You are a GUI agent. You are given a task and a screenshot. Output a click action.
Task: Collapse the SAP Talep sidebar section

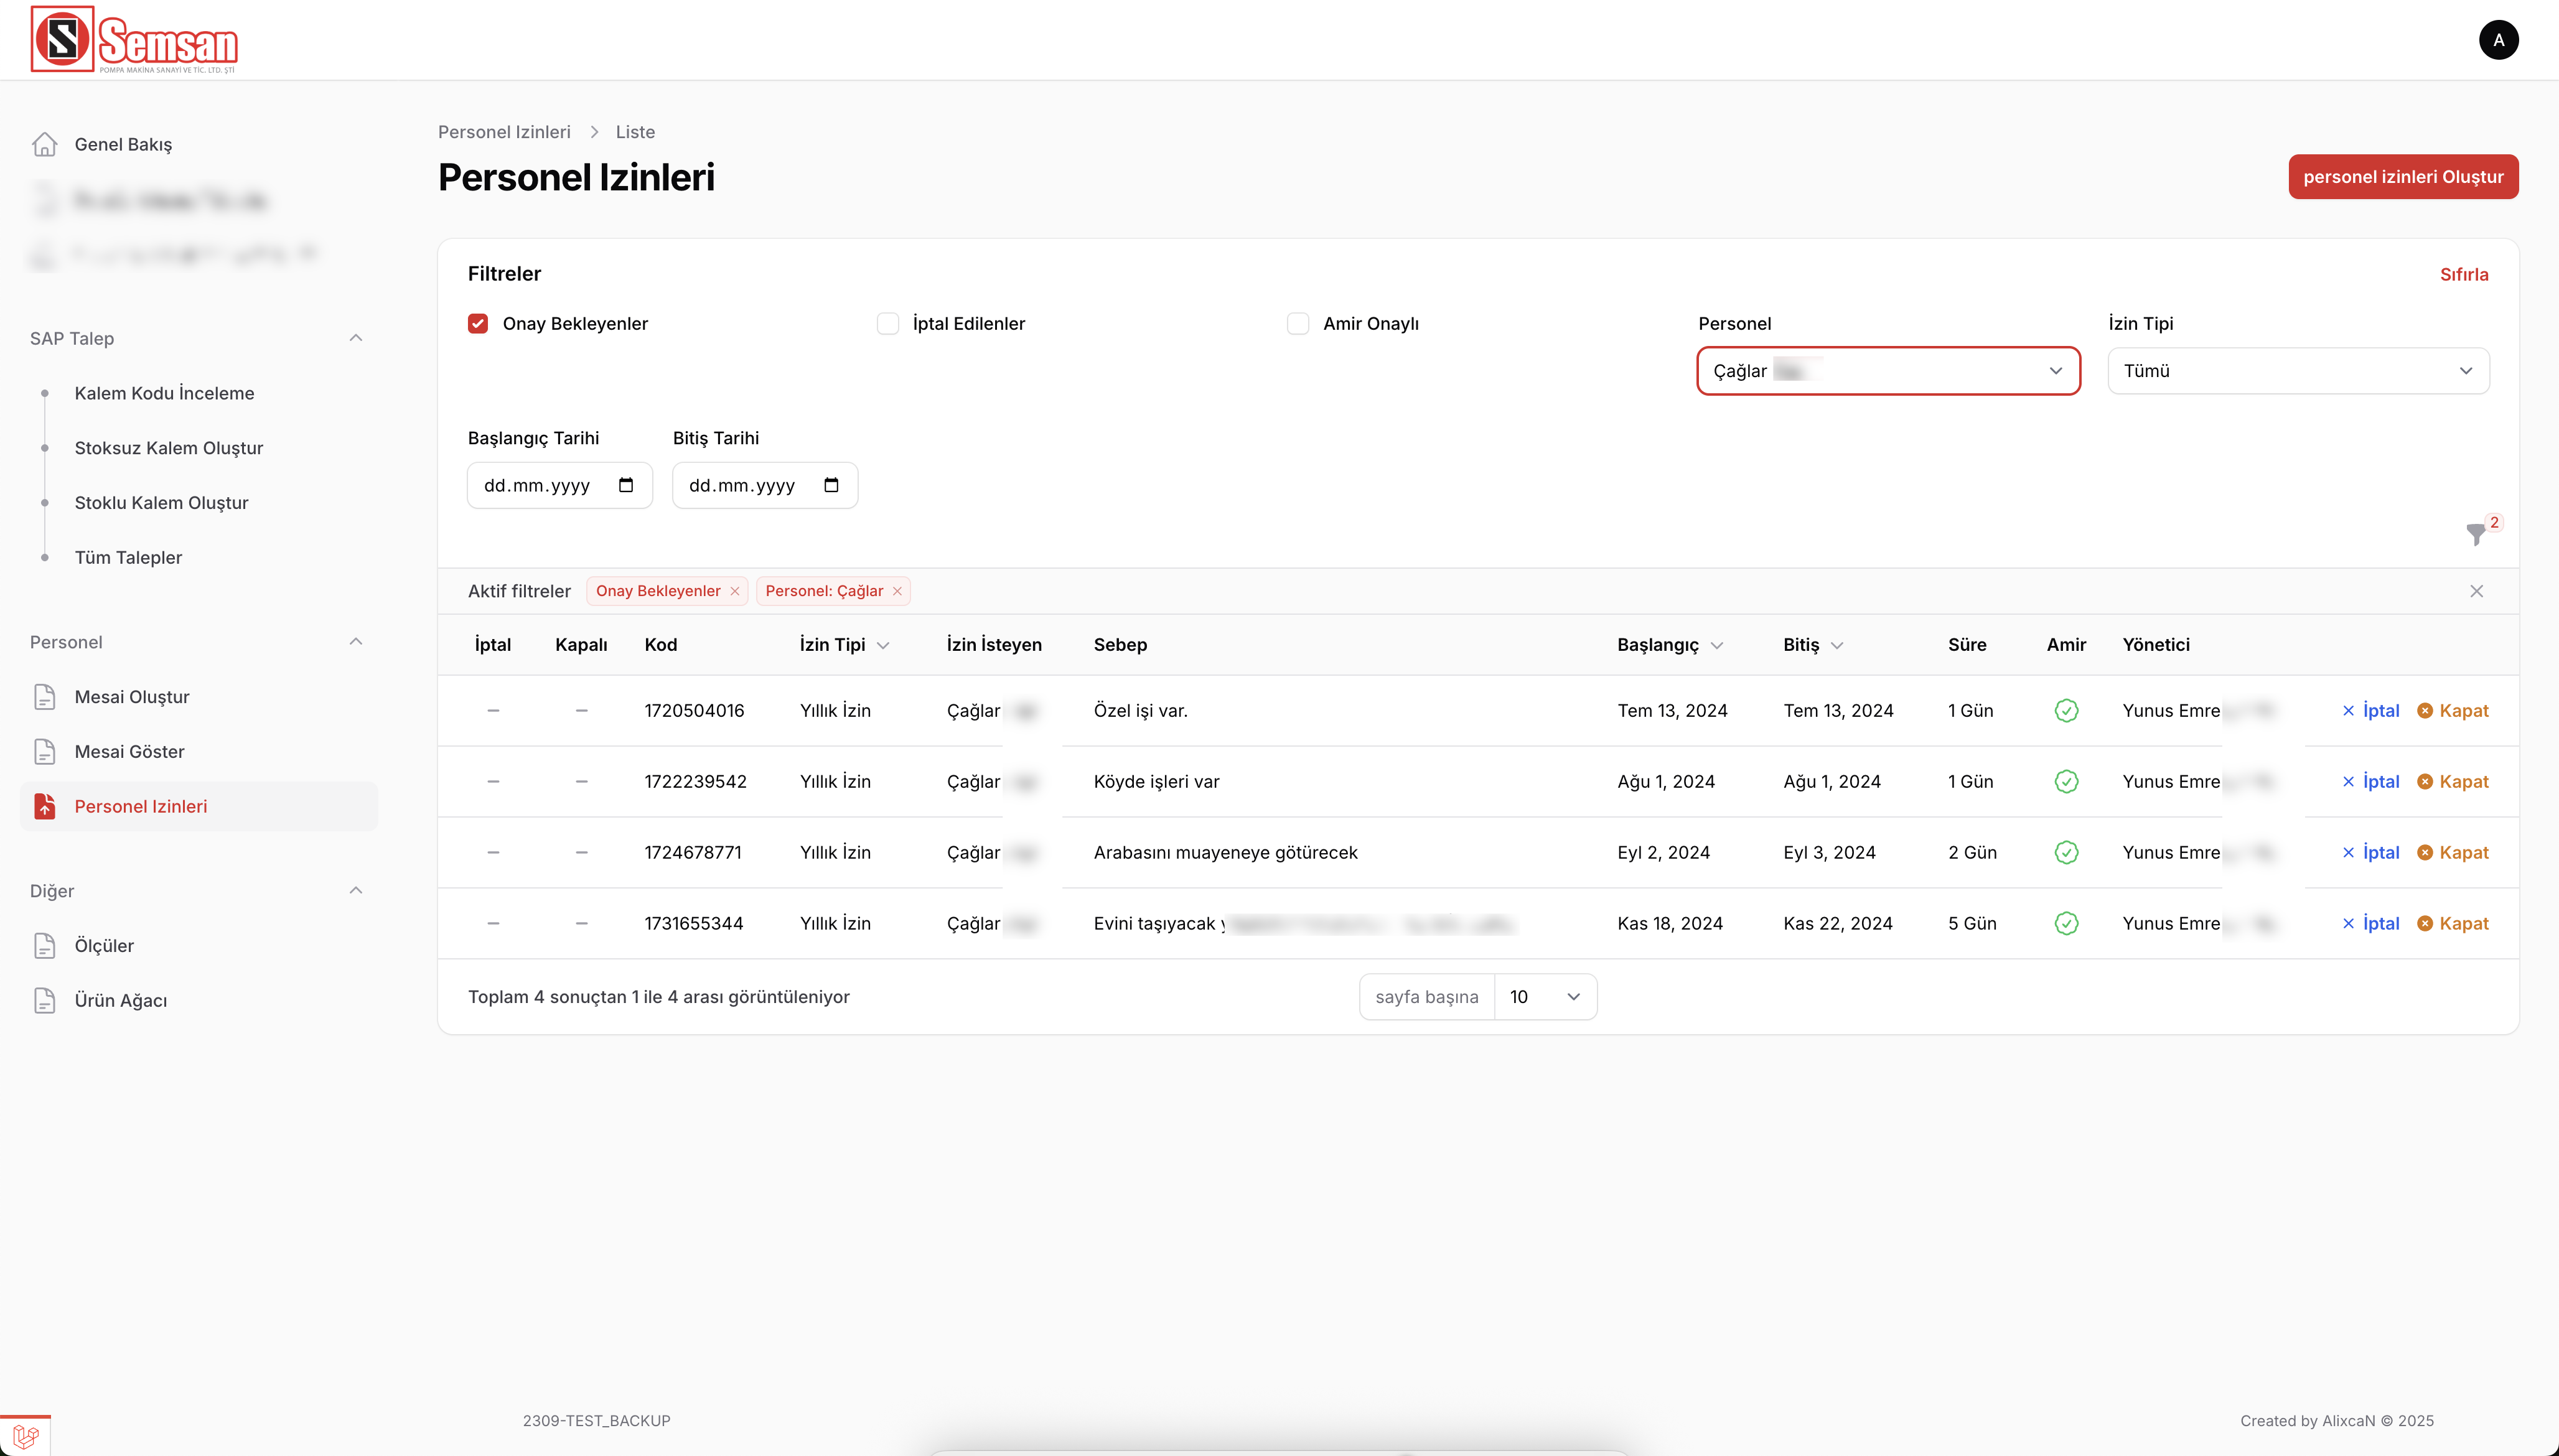point(355,338)
